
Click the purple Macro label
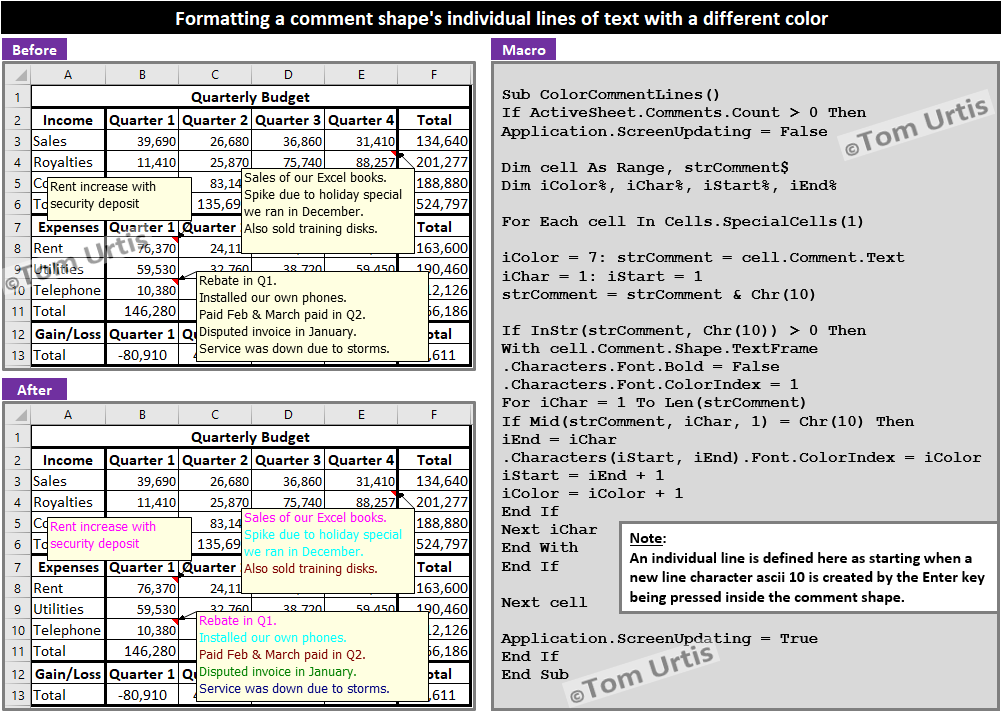523,50
